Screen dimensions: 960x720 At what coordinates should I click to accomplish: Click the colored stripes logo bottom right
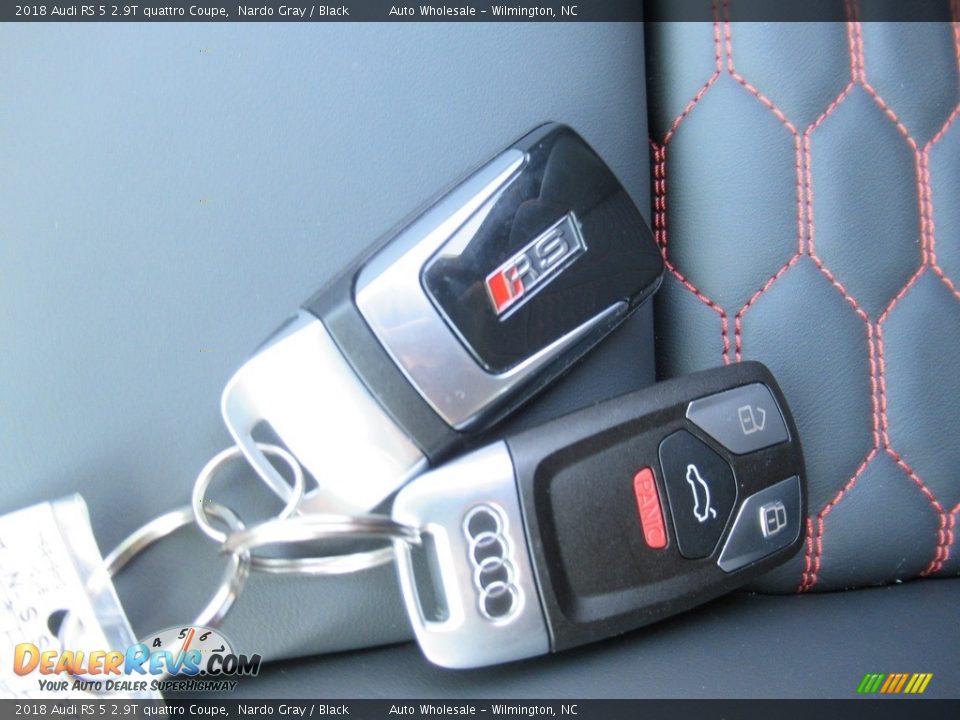(894, 683)
